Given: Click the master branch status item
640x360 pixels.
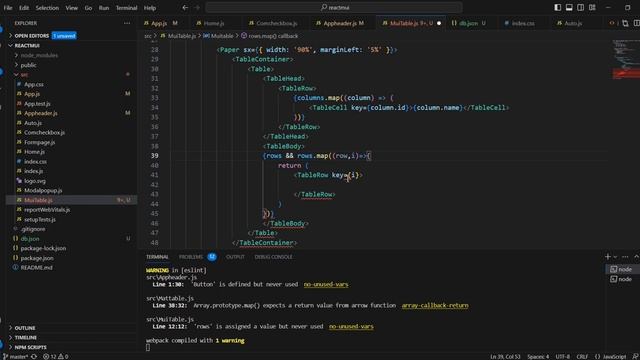Looking at the screenshot, I should pyautogui.click(x=16, y=357).
